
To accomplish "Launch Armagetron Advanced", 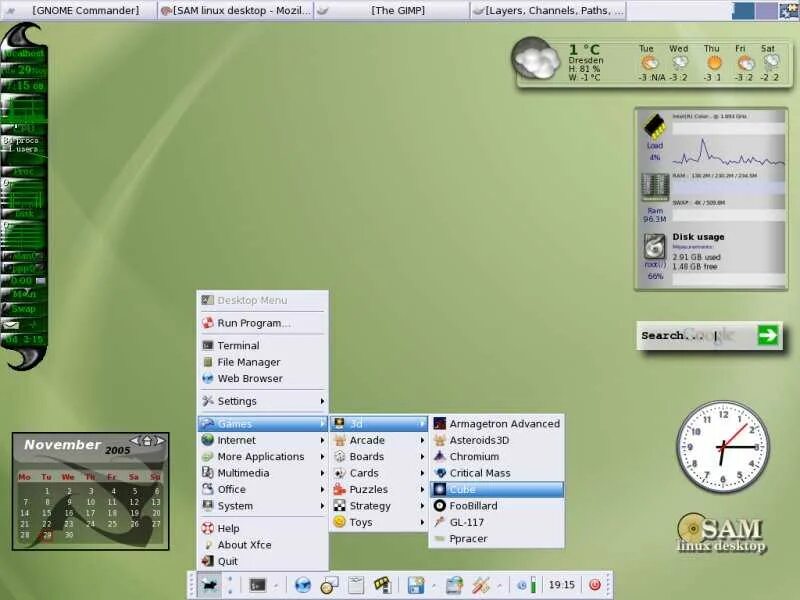I will coord(497,423).
